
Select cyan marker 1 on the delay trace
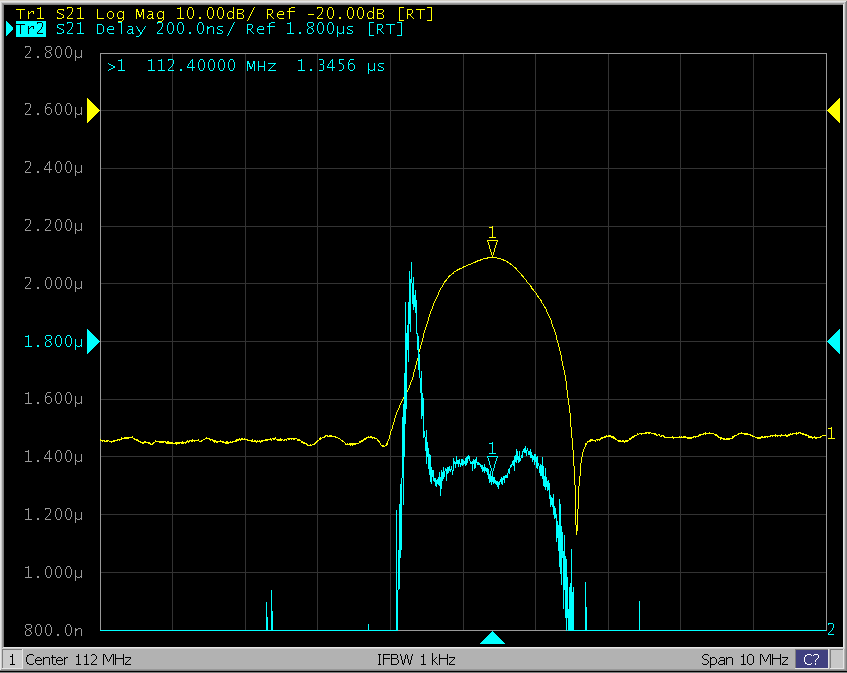[492, 463]
